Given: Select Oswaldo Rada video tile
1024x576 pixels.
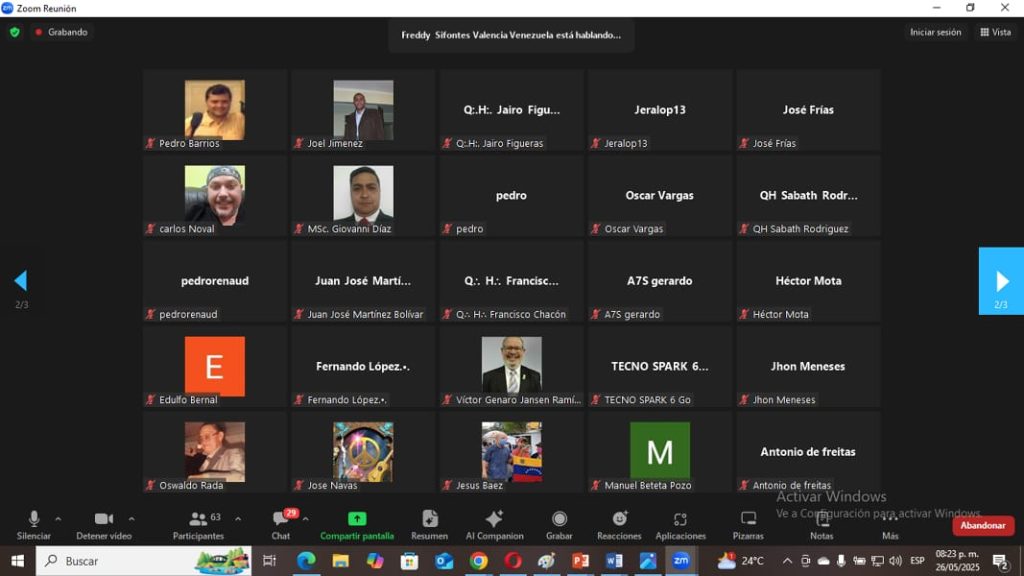Looking at the screenshot, I should coord(215,452).
